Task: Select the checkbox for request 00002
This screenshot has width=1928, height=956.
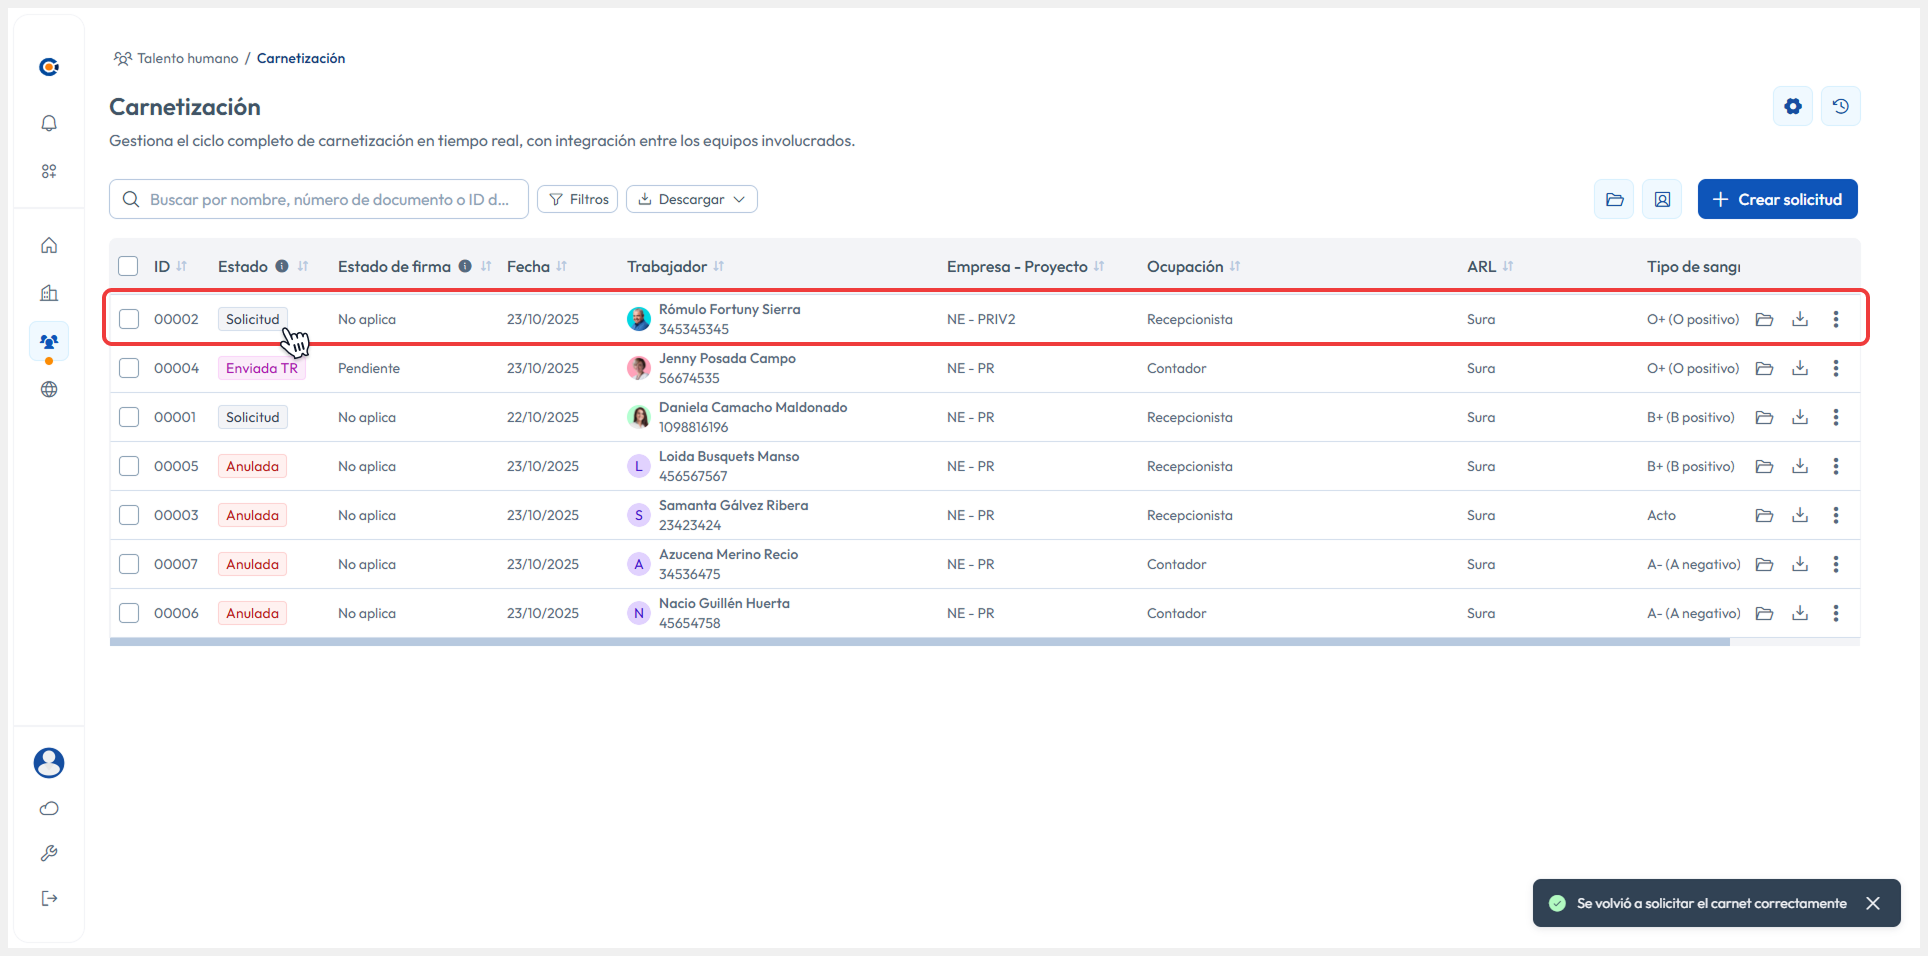Action: coord(129,319)
